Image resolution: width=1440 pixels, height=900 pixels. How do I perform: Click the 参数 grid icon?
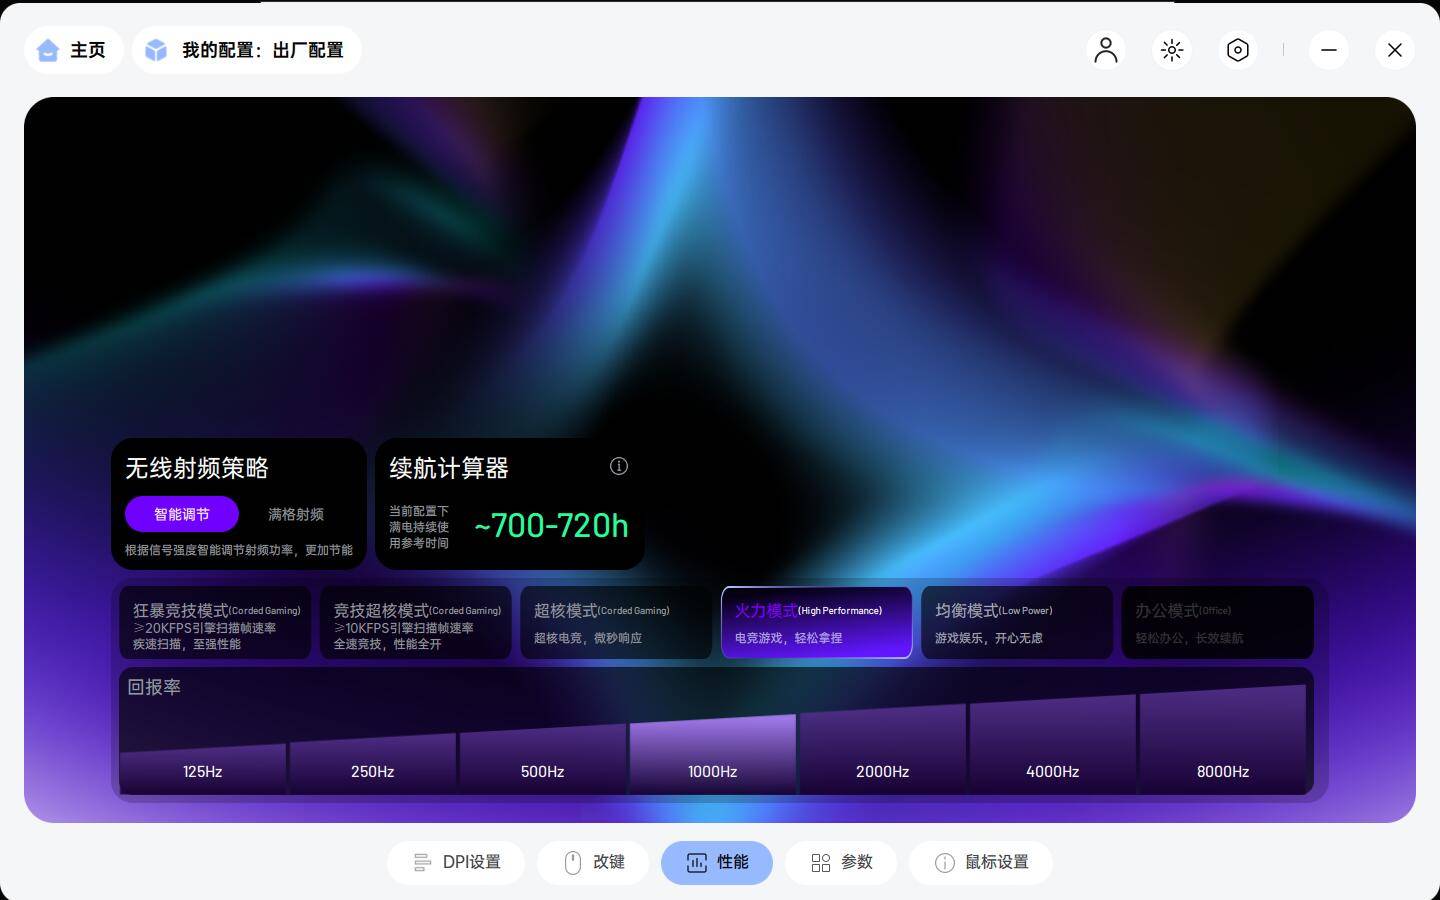tap(821, 862)
